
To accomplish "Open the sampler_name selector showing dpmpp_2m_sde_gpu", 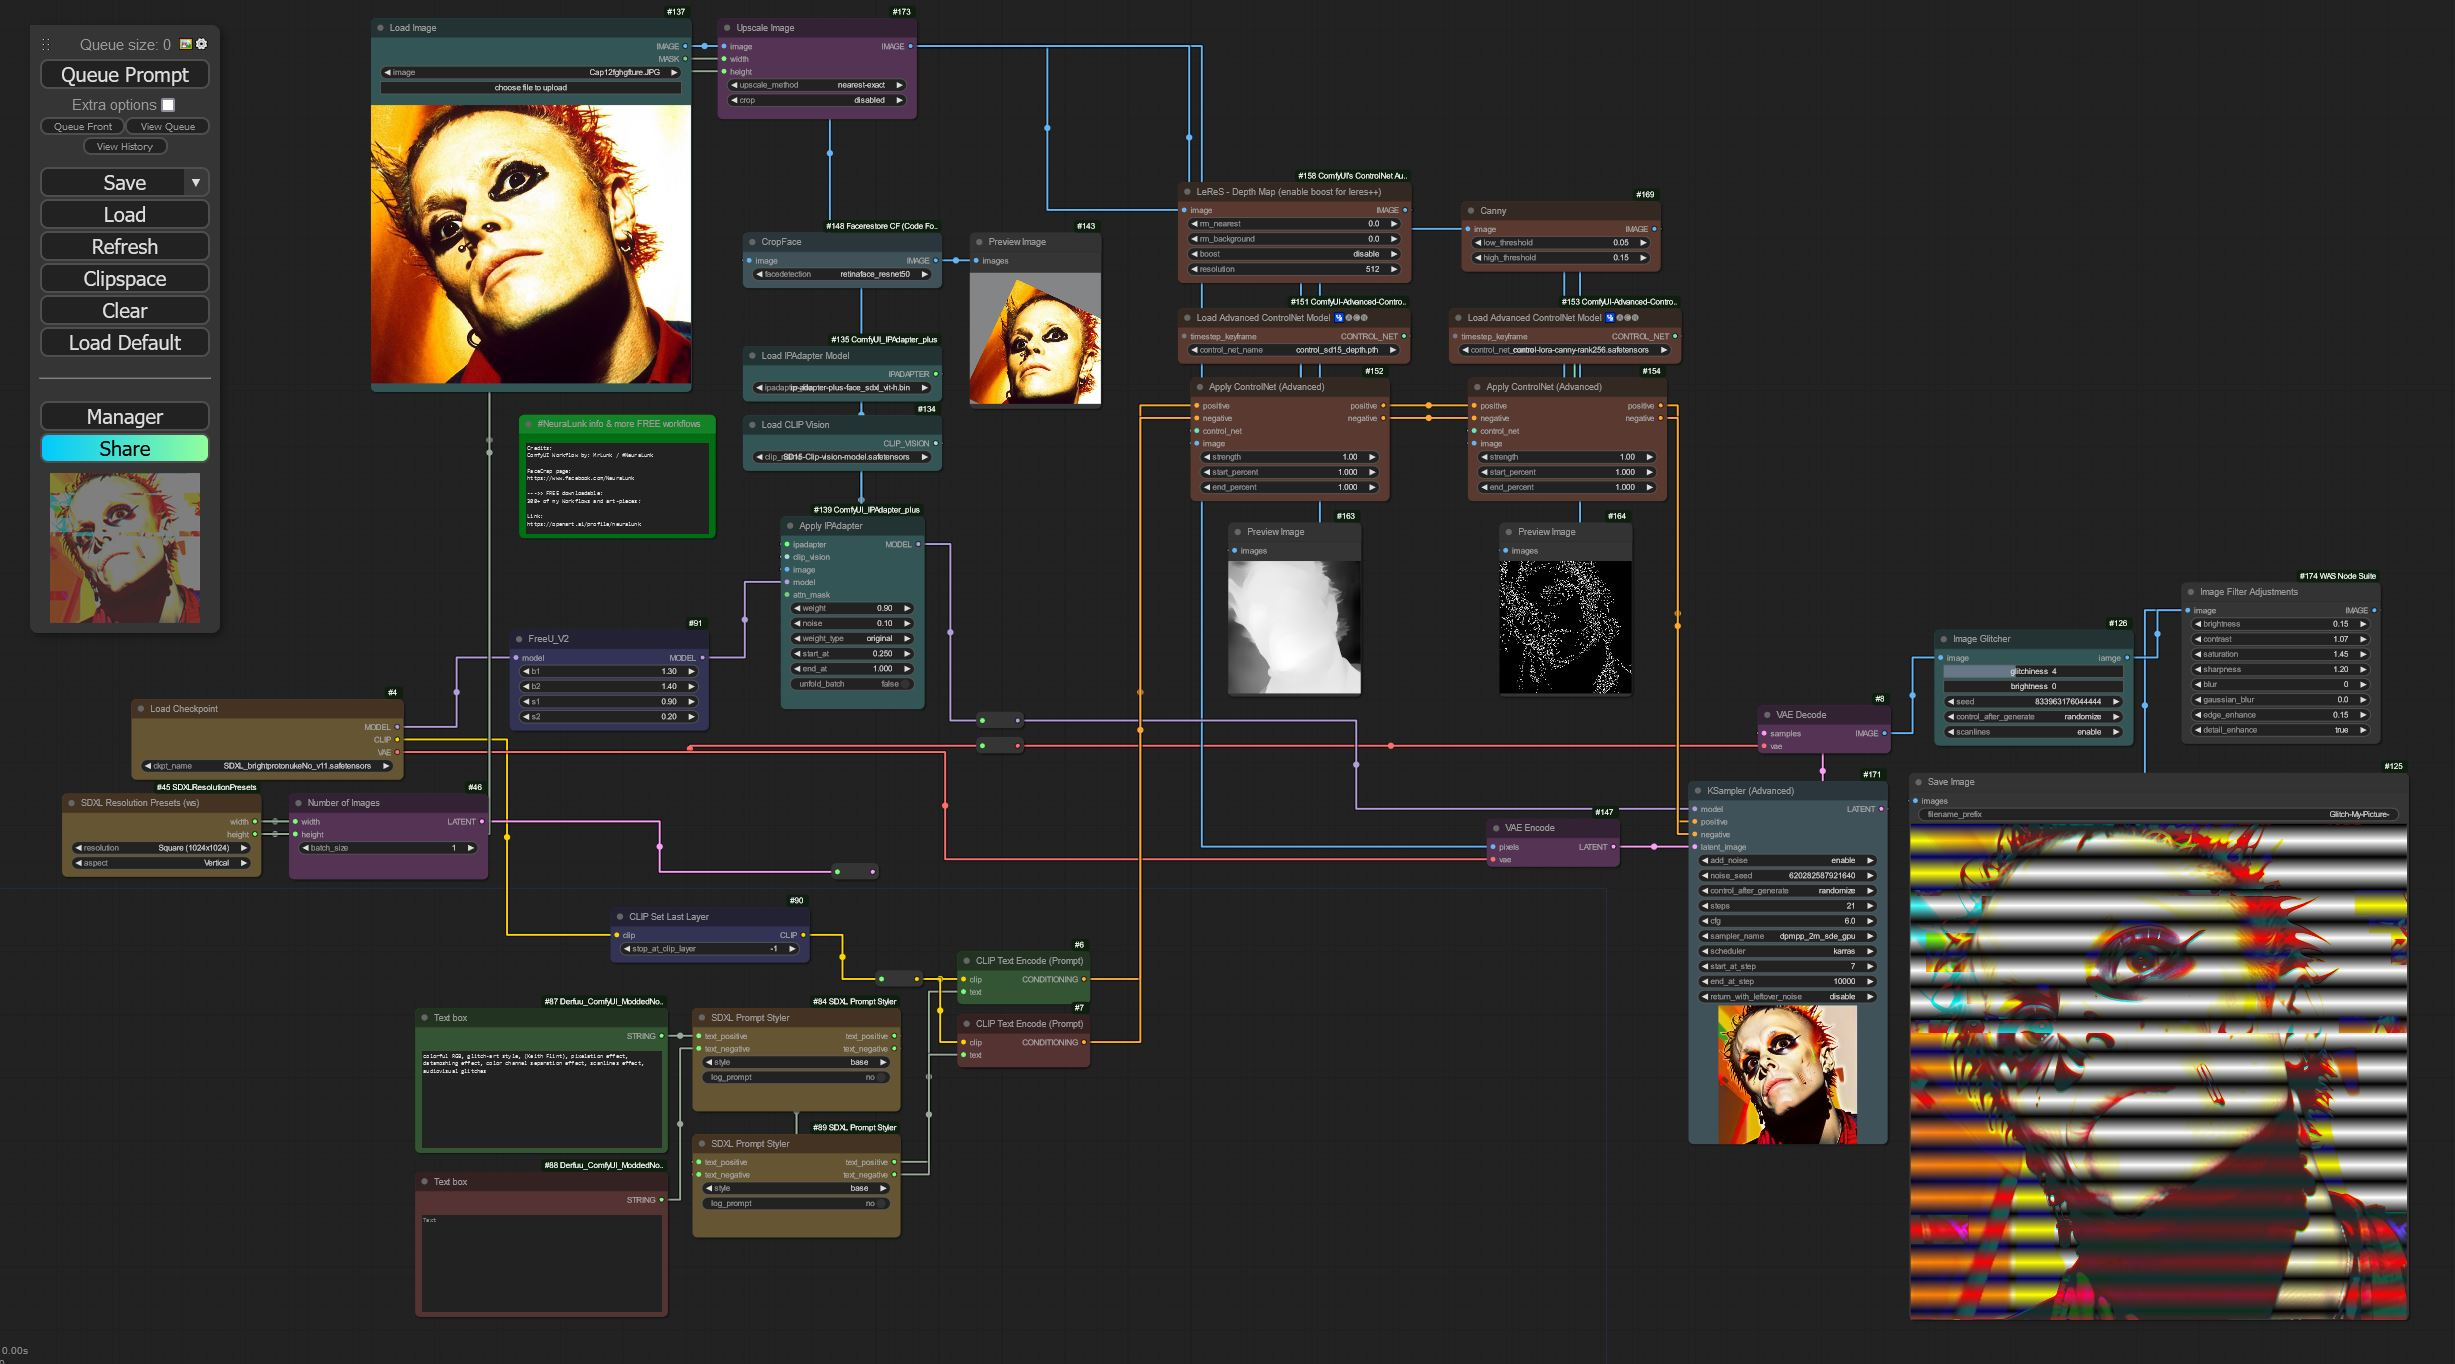I will [x=1785, y=936].
